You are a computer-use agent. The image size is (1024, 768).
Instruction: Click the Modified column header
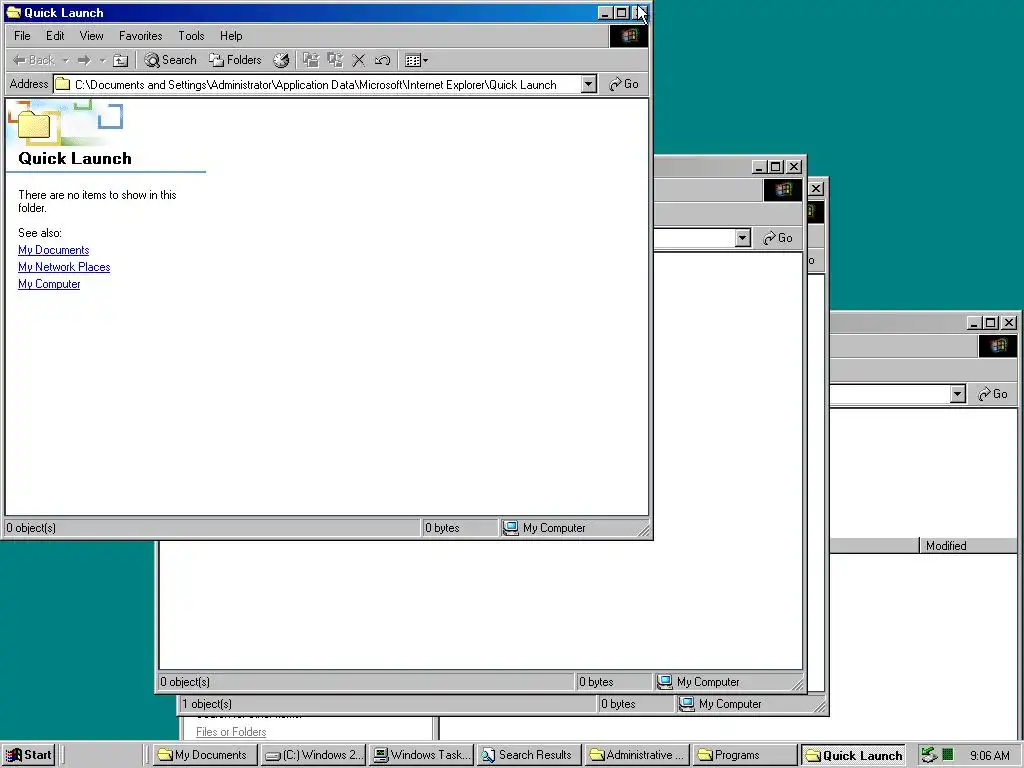coord(967,546)
